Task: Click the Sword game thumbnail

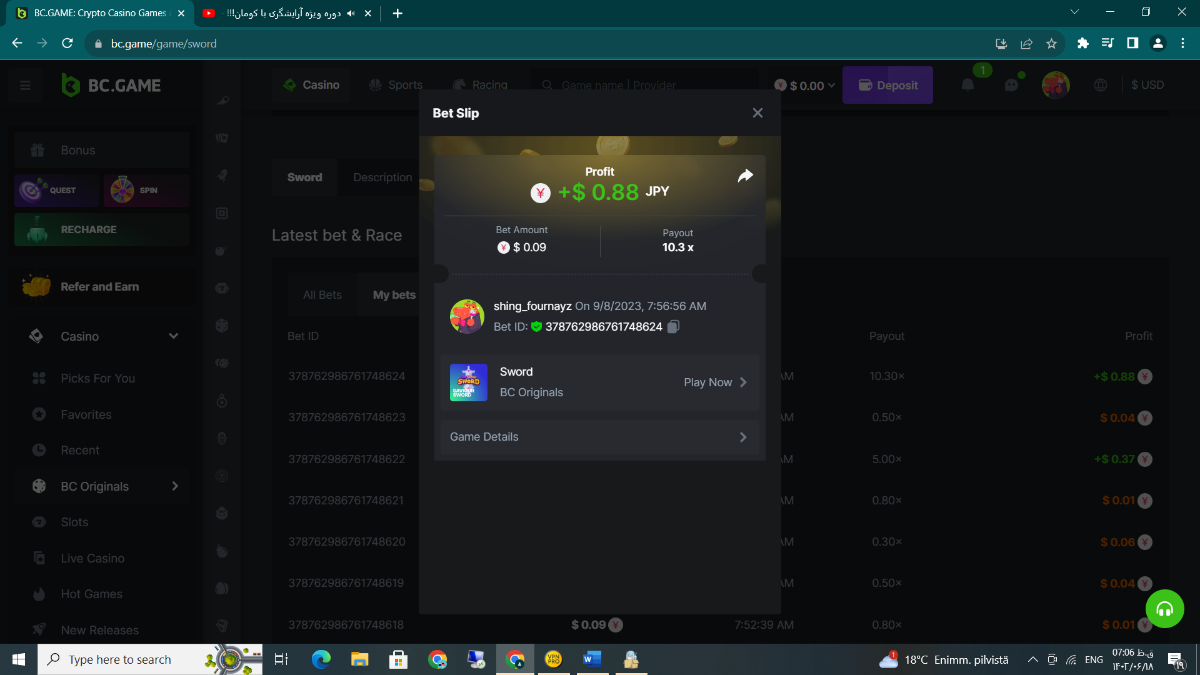Action: click(x=469, y=382)
